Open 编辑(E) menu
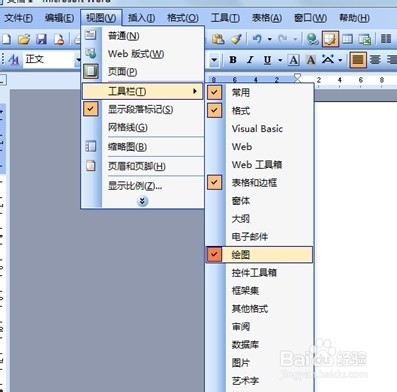 tap(59, 17)
